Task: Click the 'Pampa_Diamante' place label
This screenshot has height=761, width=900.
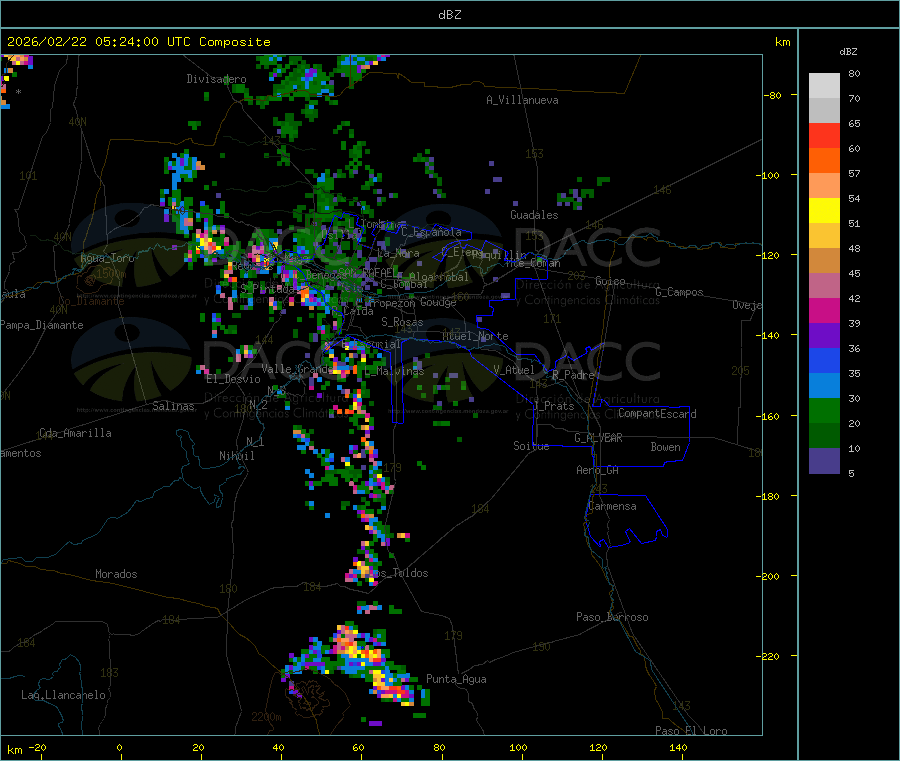Action: click(x=41, y=325)
